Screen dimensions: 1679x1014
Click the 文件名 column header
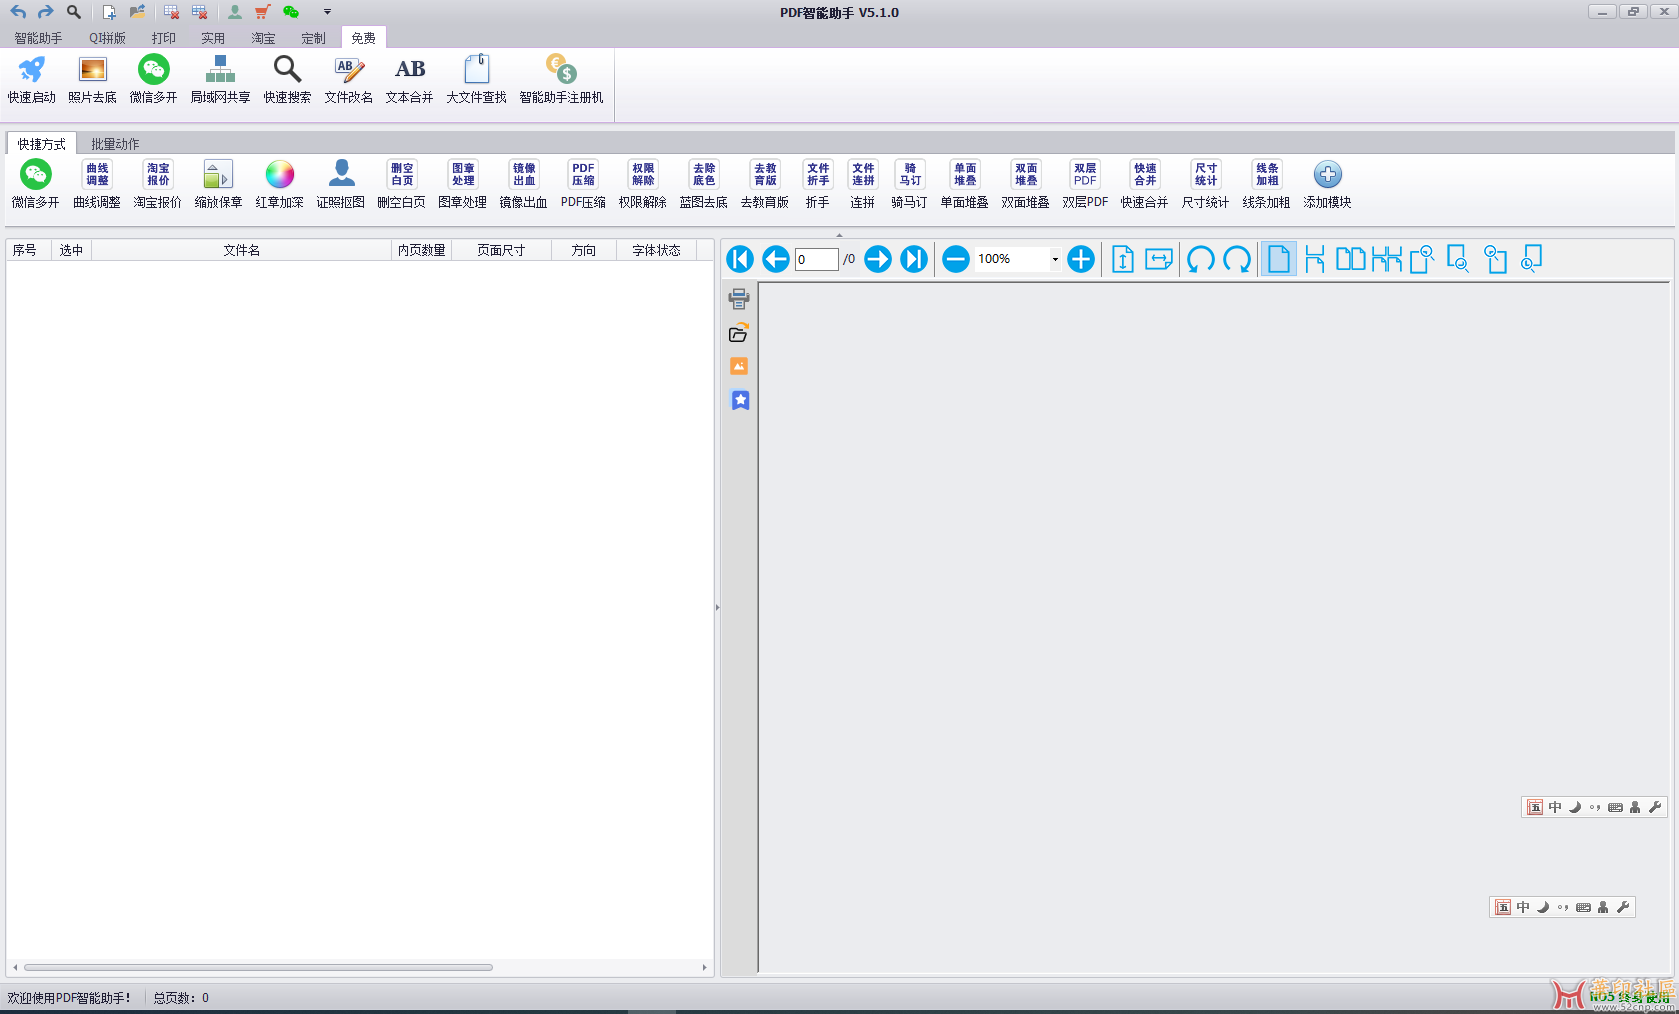tap(241, 250)
